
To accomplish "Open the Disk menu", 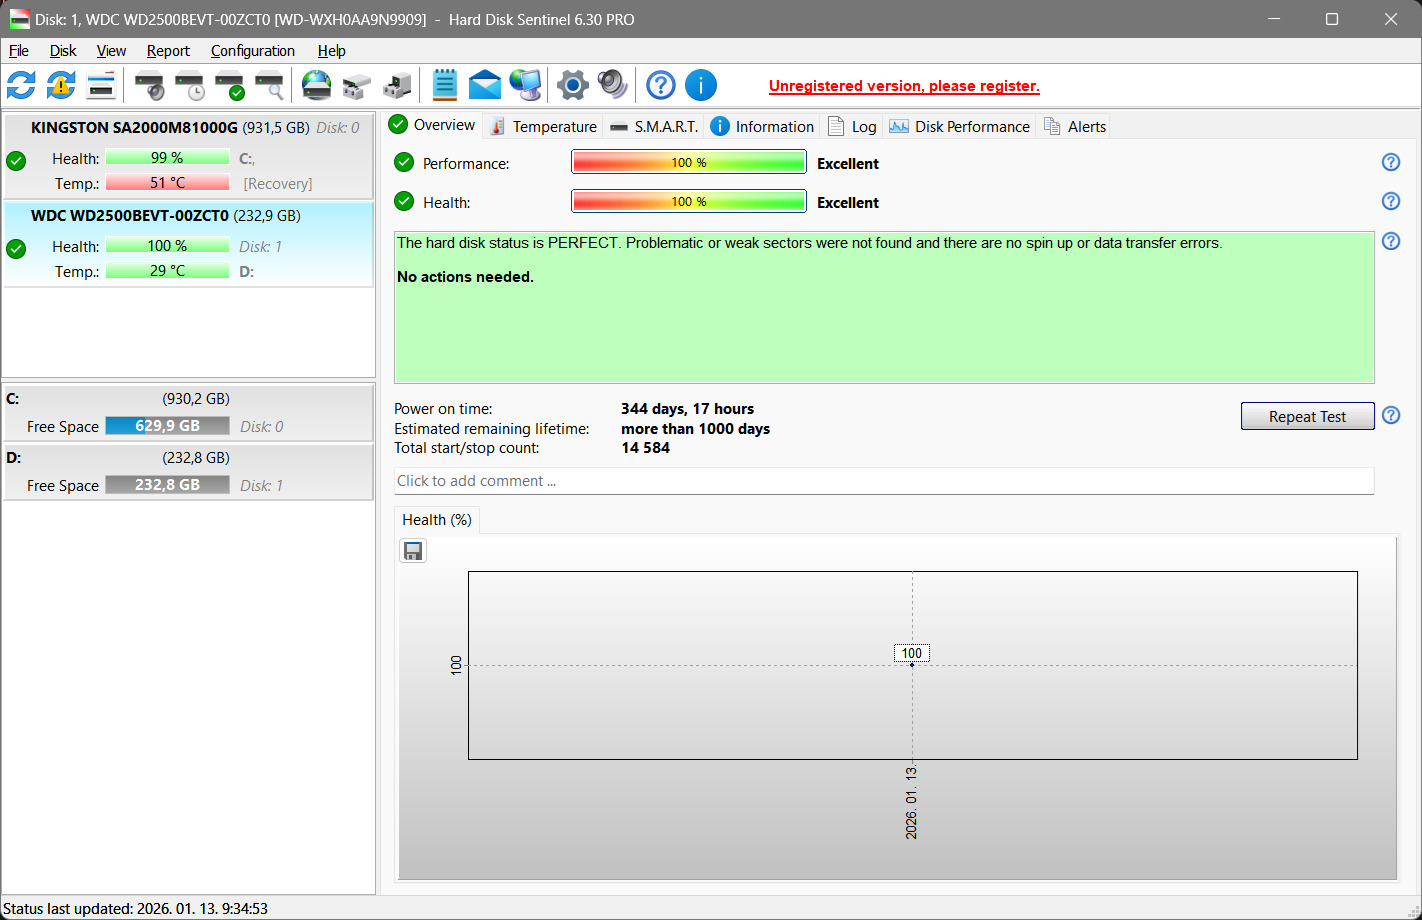I will pos(63,51).
